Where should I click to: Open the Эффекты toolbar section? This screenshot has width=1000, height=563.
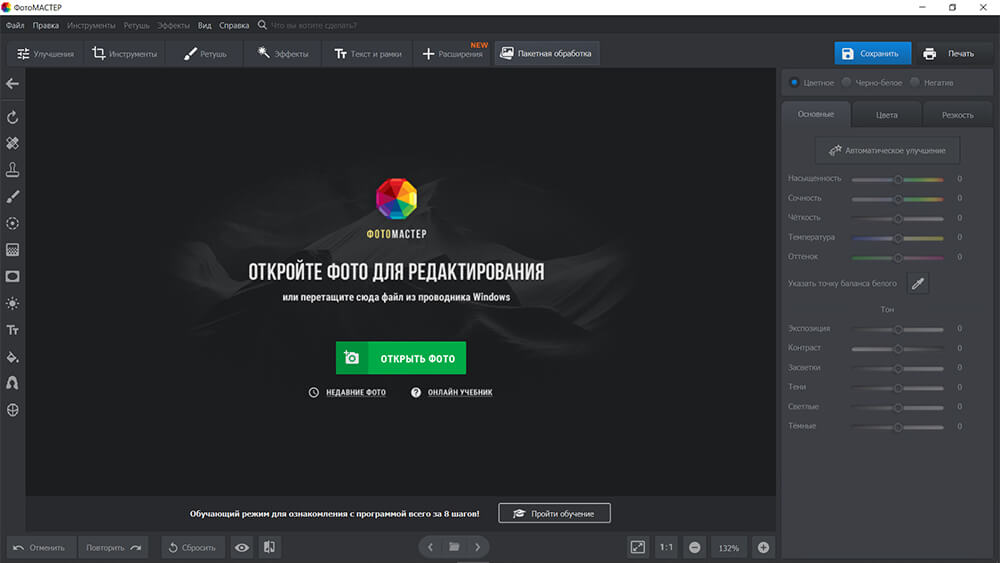(x=283, y=54)
